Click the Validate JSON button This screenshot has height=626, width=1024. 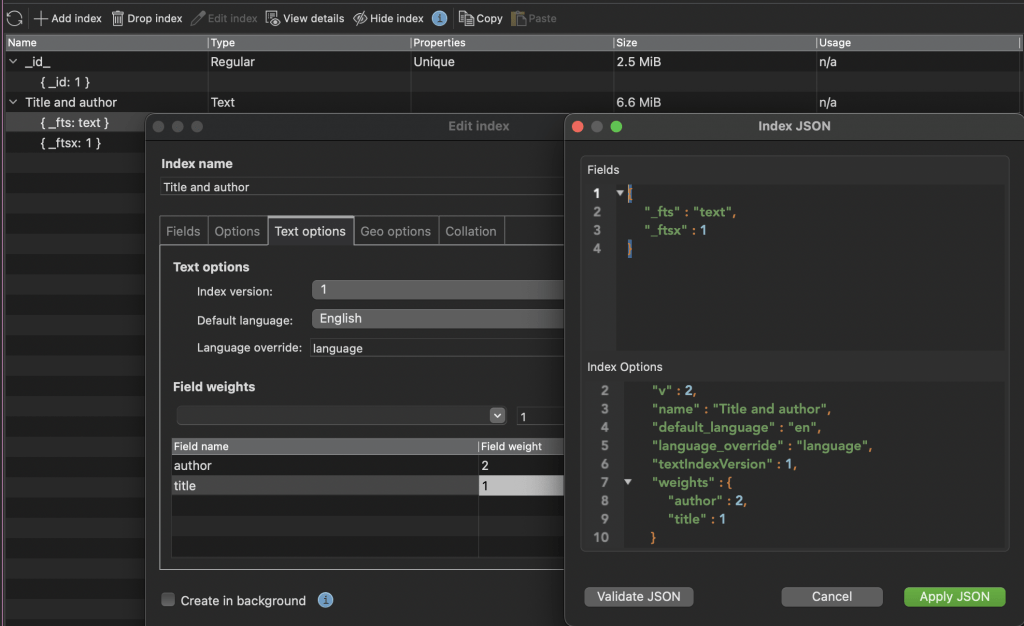tap(638, 596)
